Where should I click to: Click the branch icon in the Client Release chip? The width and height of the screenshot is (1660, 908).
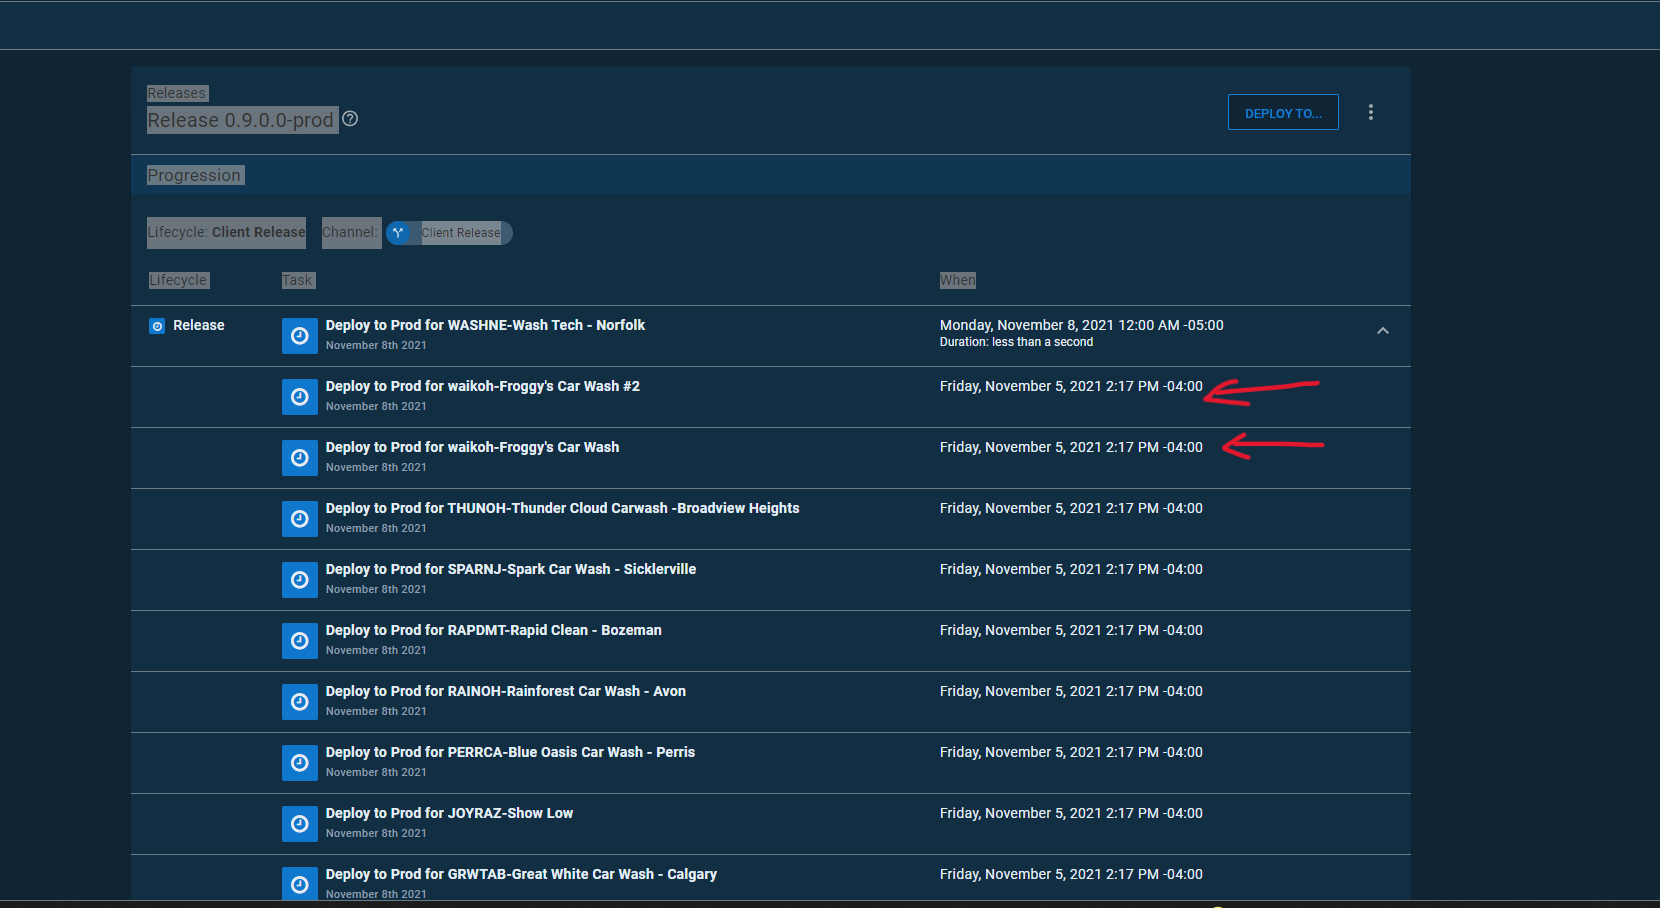point(400,232)
